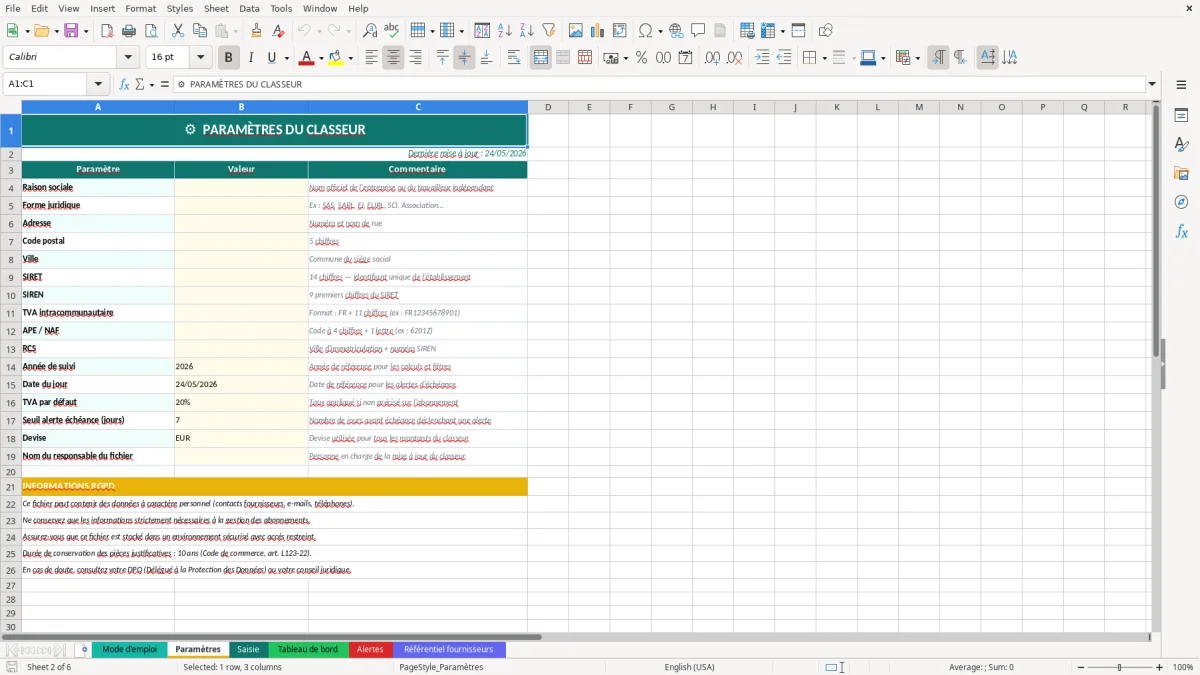Align cell text right

pos(415,58)
